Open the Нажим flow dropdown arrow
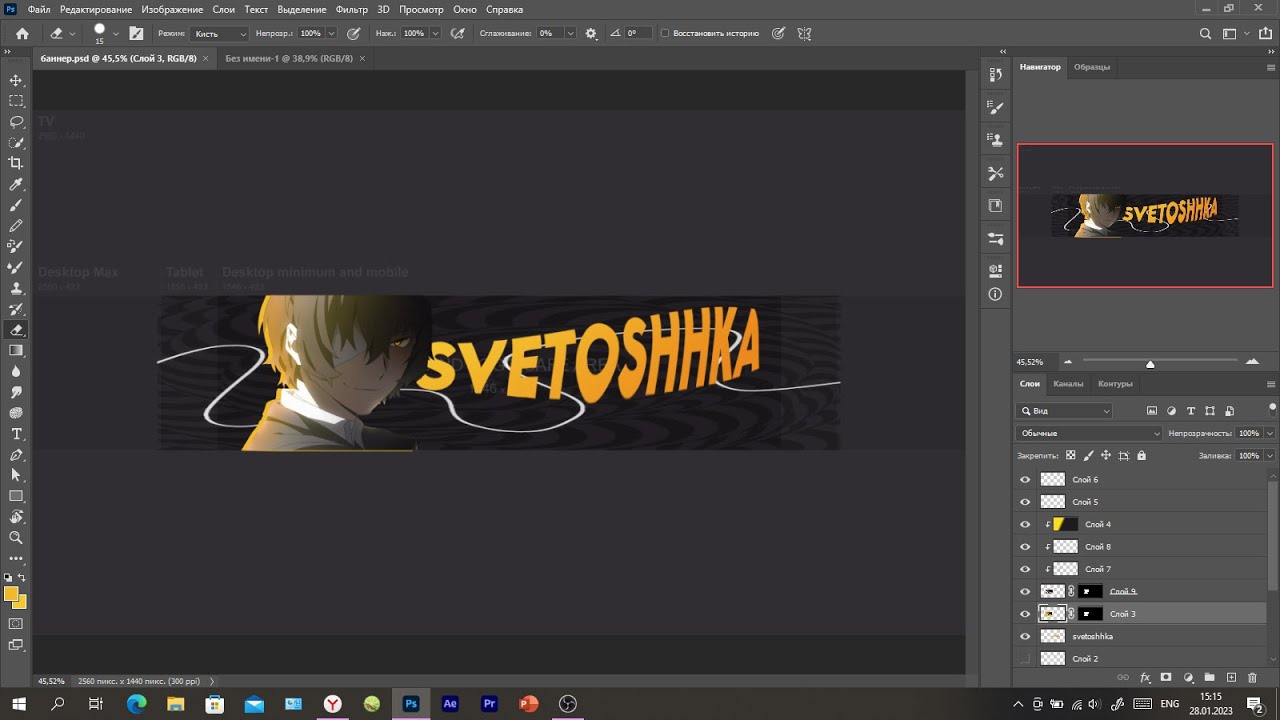This screenshot has width=1280, height=720. [x=434, y=33]
